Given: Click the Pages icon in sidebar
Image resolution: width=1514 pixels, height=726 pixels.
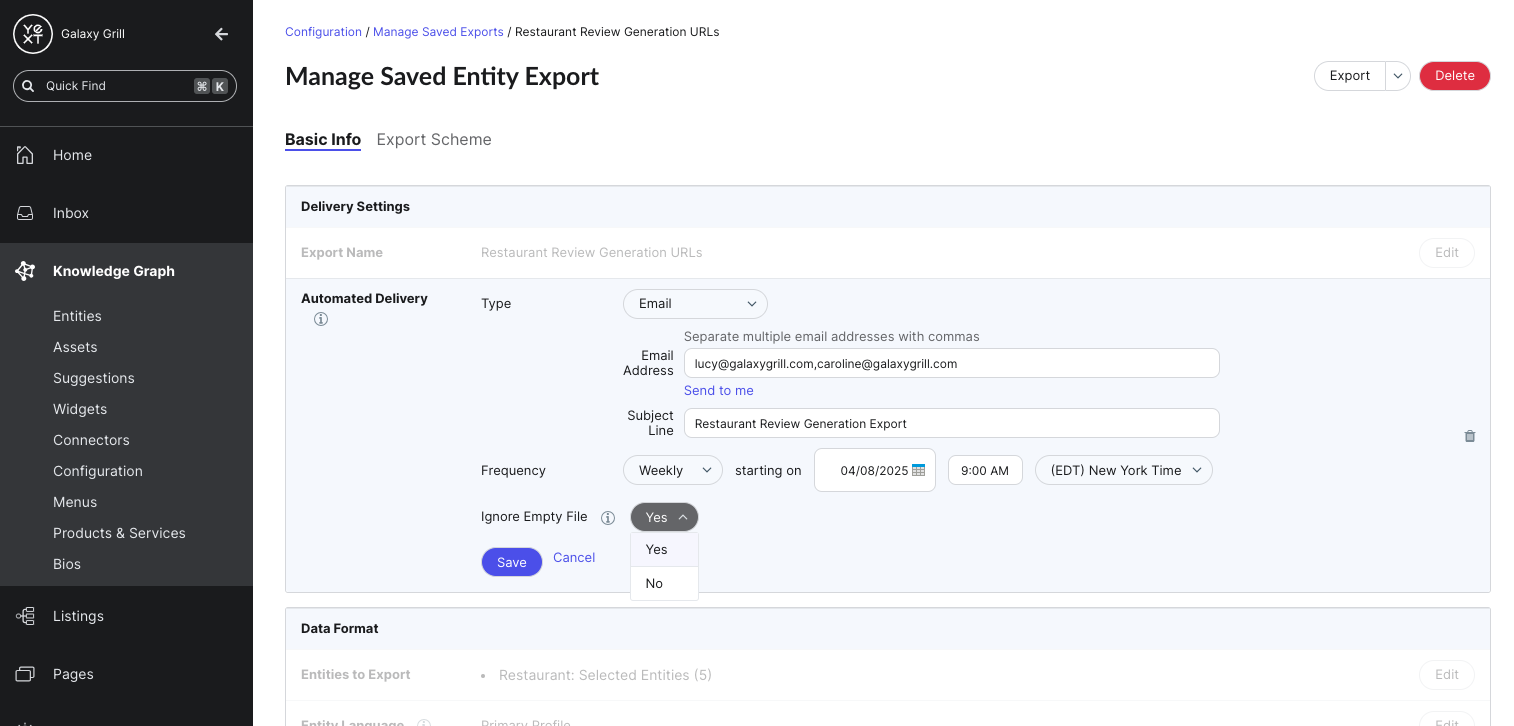Looking at the screenshot, I should pos(26,674).
